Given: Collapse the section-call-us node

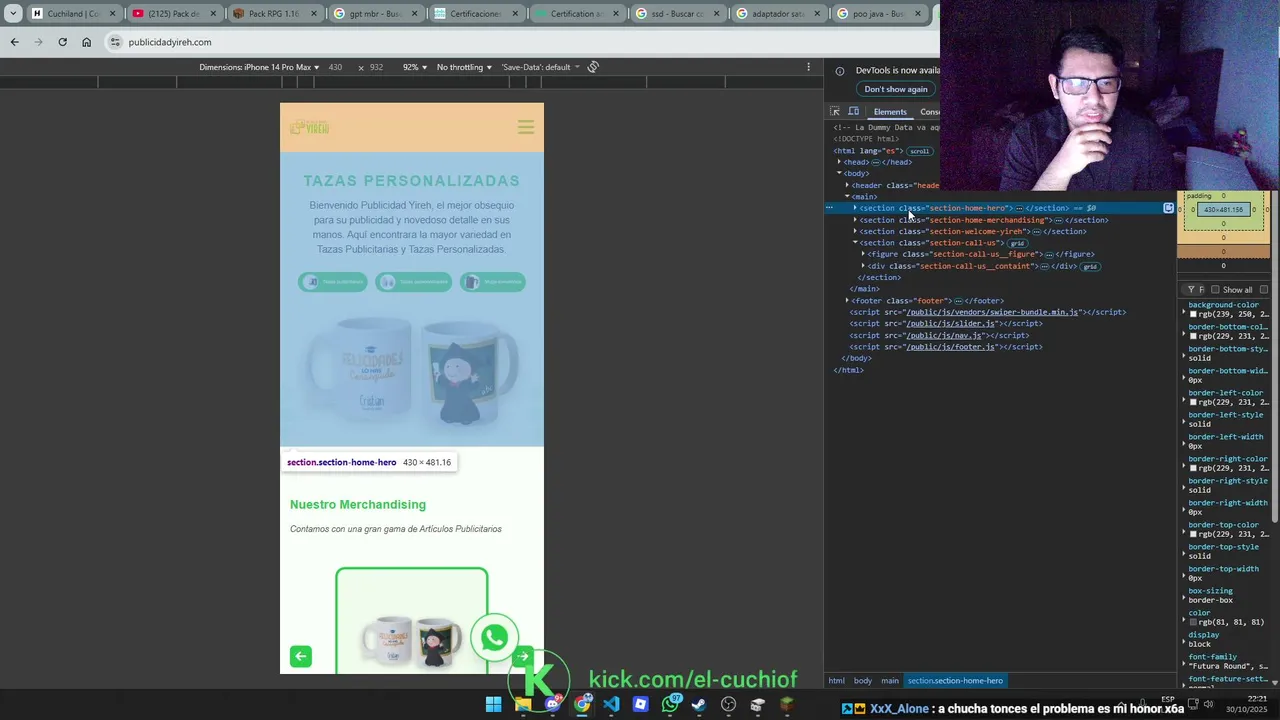Looking at the screenshot, I should (855, 243).
